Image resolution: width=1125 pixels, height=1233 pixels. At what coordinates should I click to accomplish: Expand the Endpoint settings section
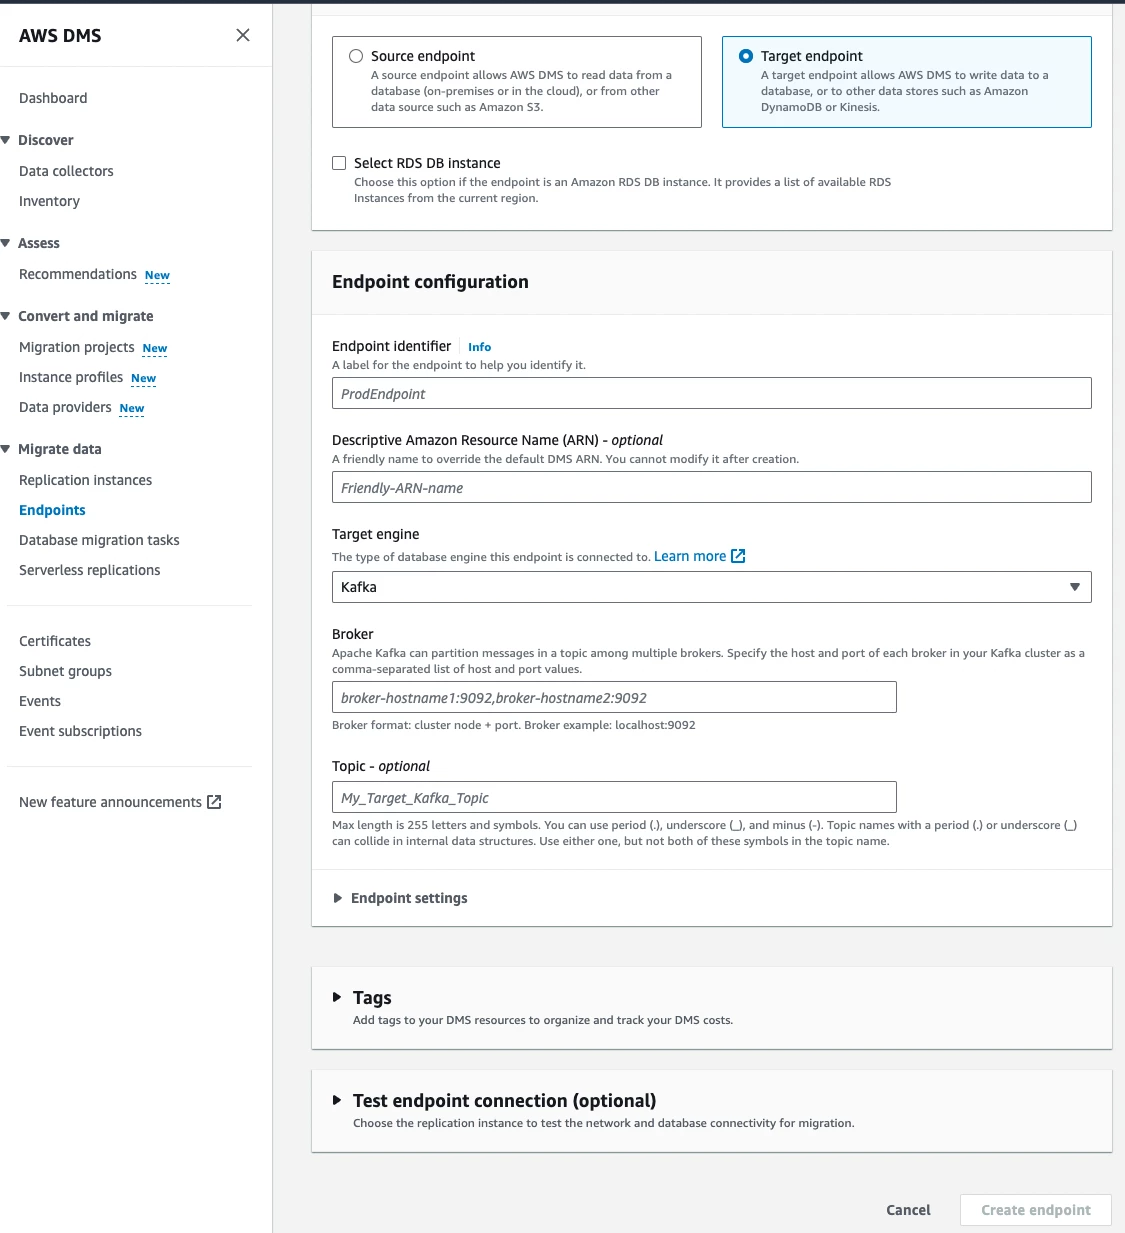coord(400,898)
